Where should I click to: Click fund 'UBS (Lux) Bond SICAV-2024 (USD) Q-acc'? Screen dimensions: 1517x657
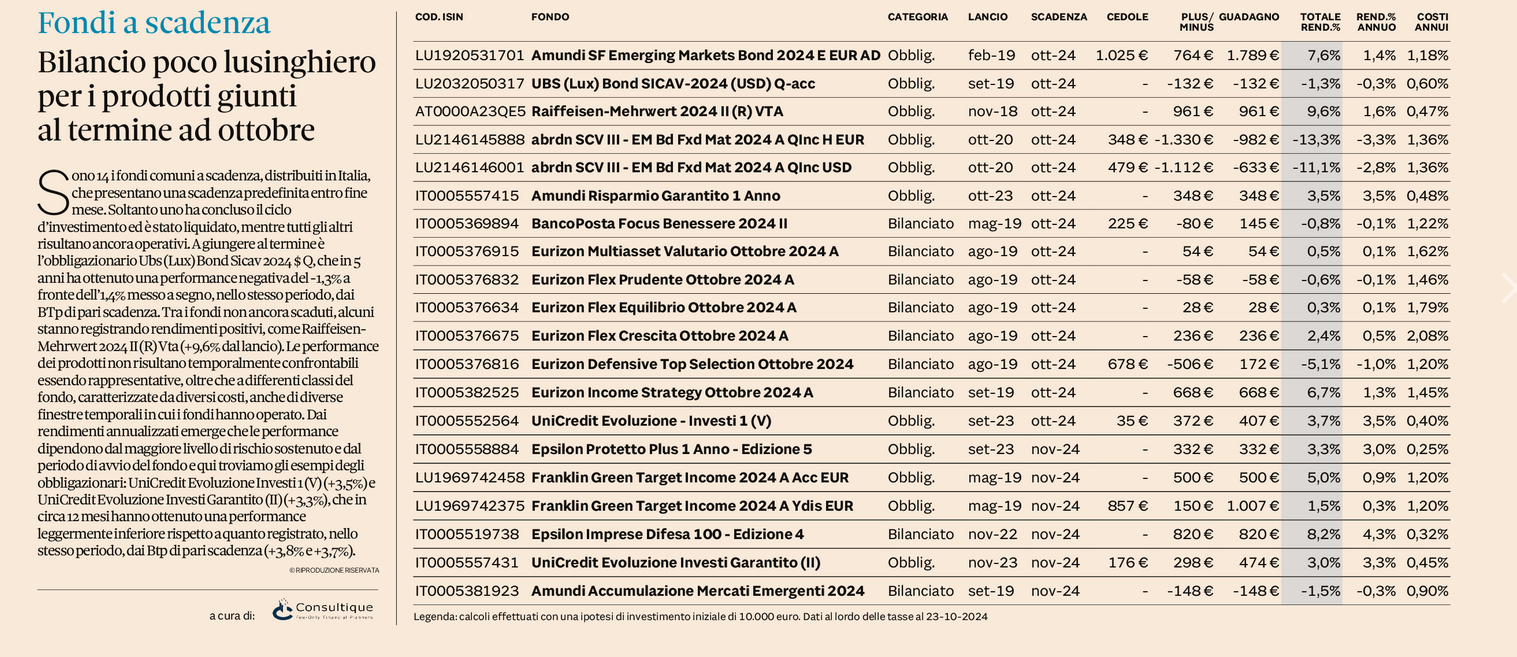point(673,84)
